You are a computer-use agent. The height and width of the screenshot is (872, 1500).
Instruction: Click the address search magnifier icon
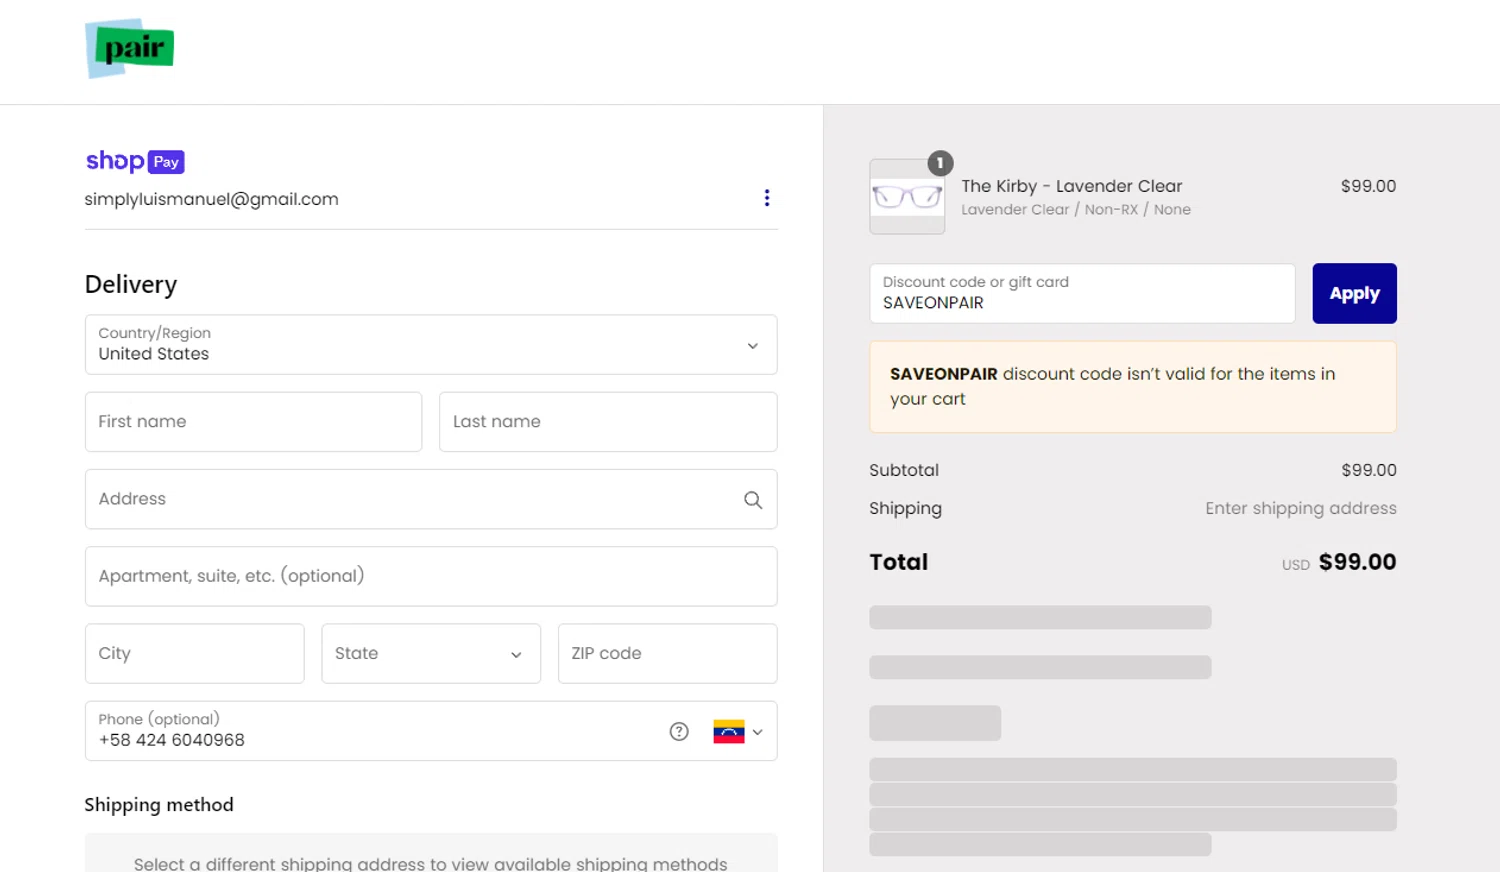[753, 500]
